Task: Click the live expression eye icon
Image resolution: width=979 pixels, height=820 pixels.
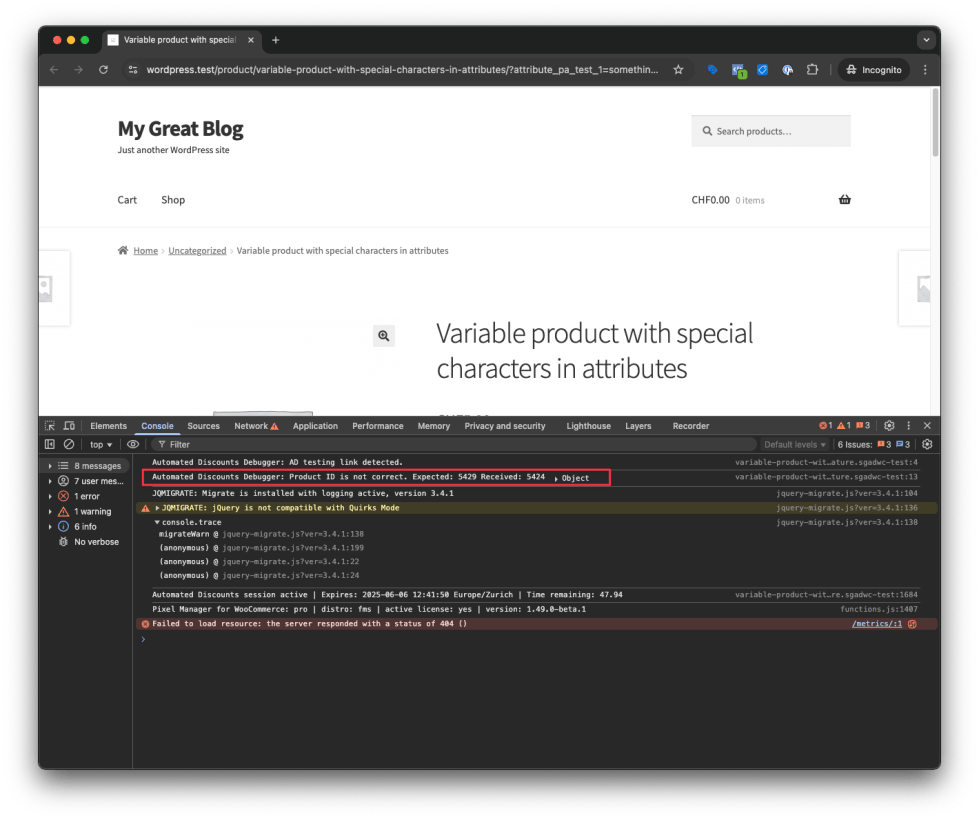Action: 133,444
